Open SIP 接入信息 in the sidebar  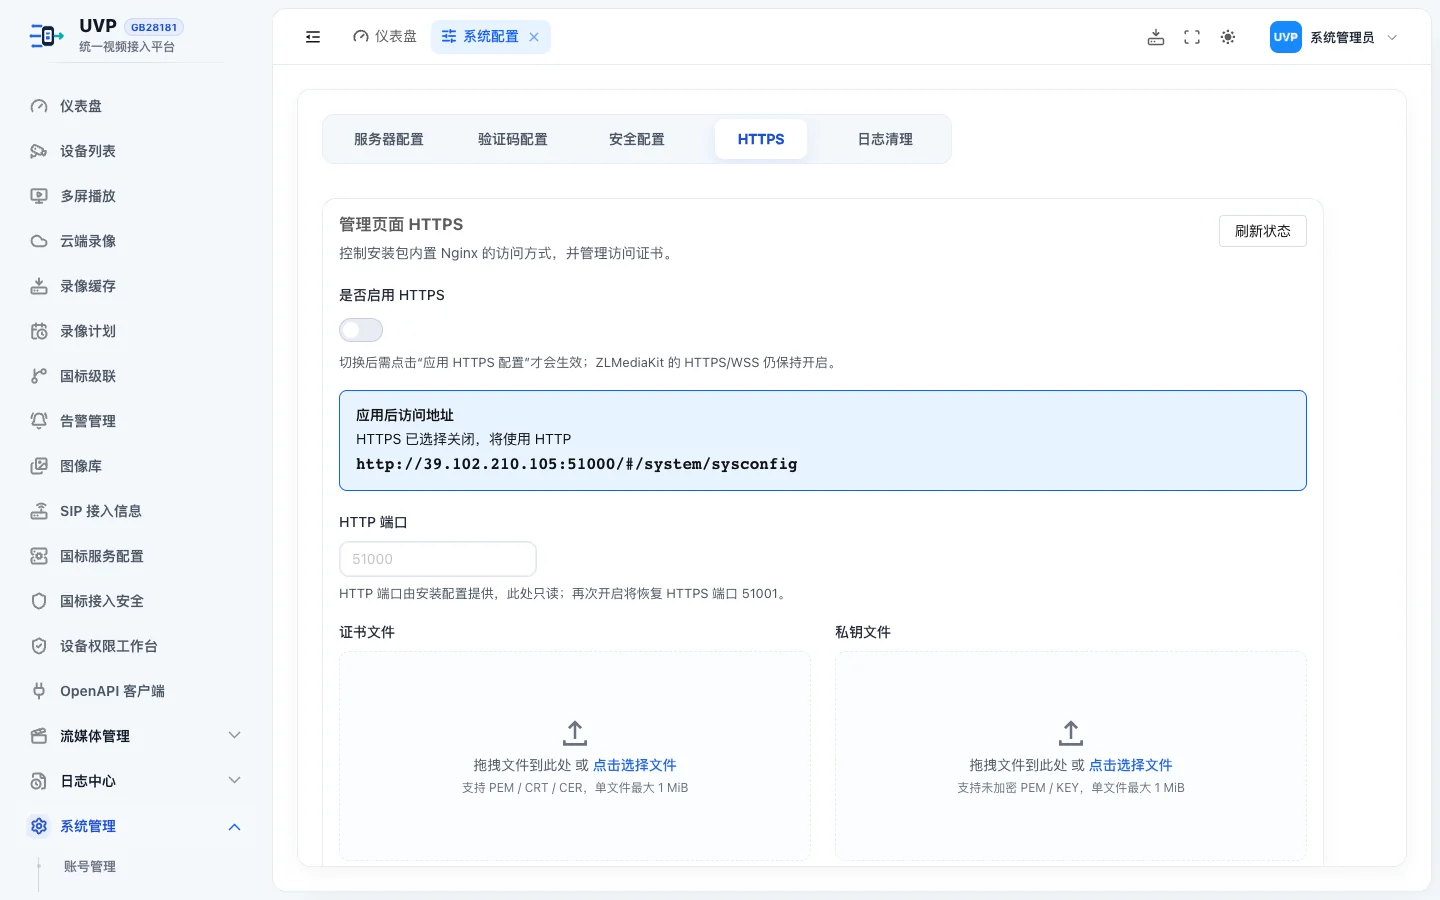coord(136,511)
